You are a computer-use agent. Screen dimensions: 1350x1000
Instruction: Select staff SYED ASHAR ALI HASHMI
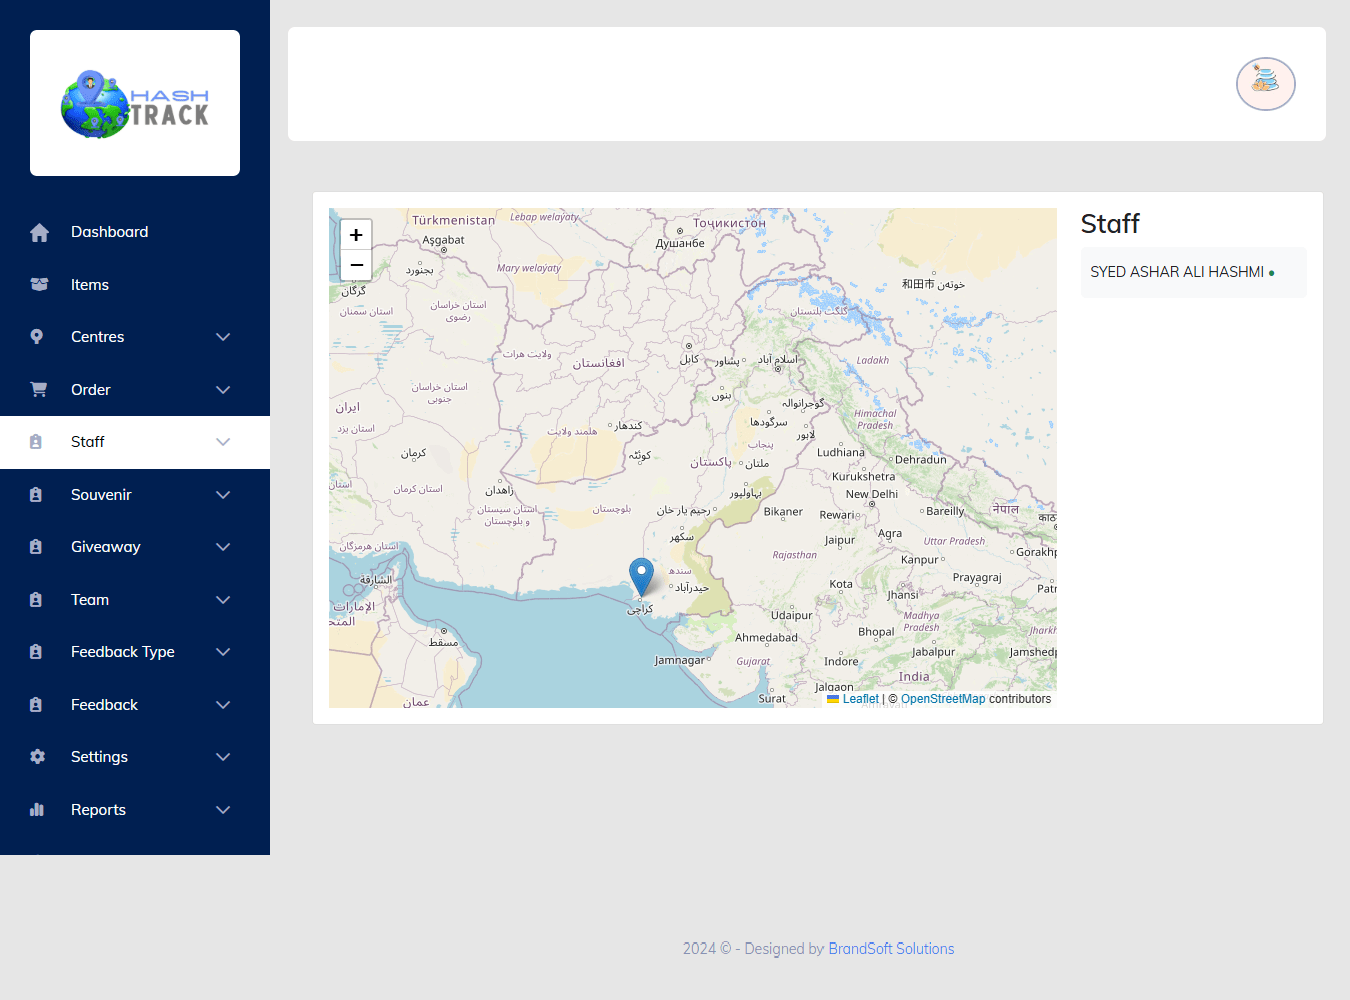[1177, 272]
